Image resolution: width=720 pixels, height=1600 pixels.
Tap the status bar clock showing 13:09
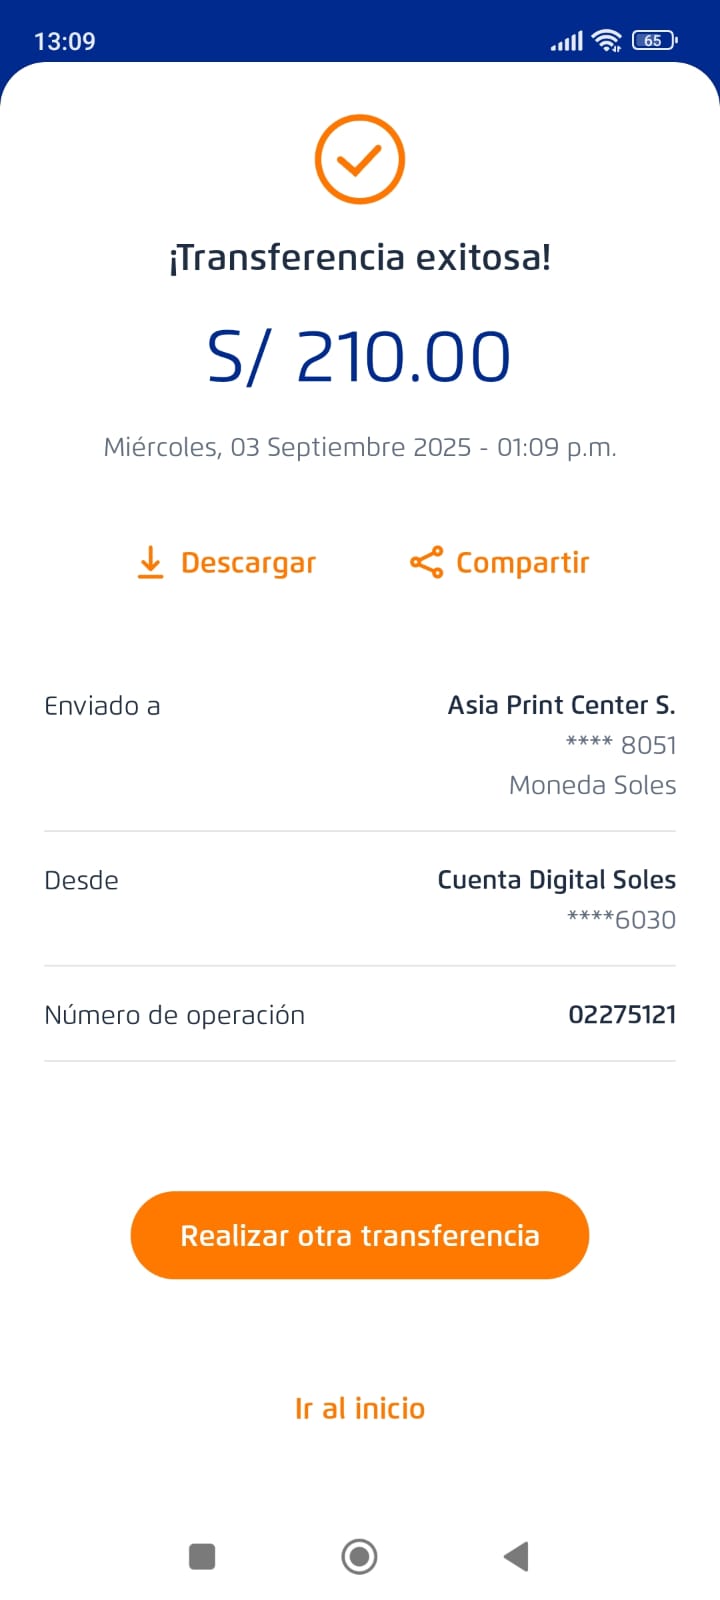click(65, 41)
